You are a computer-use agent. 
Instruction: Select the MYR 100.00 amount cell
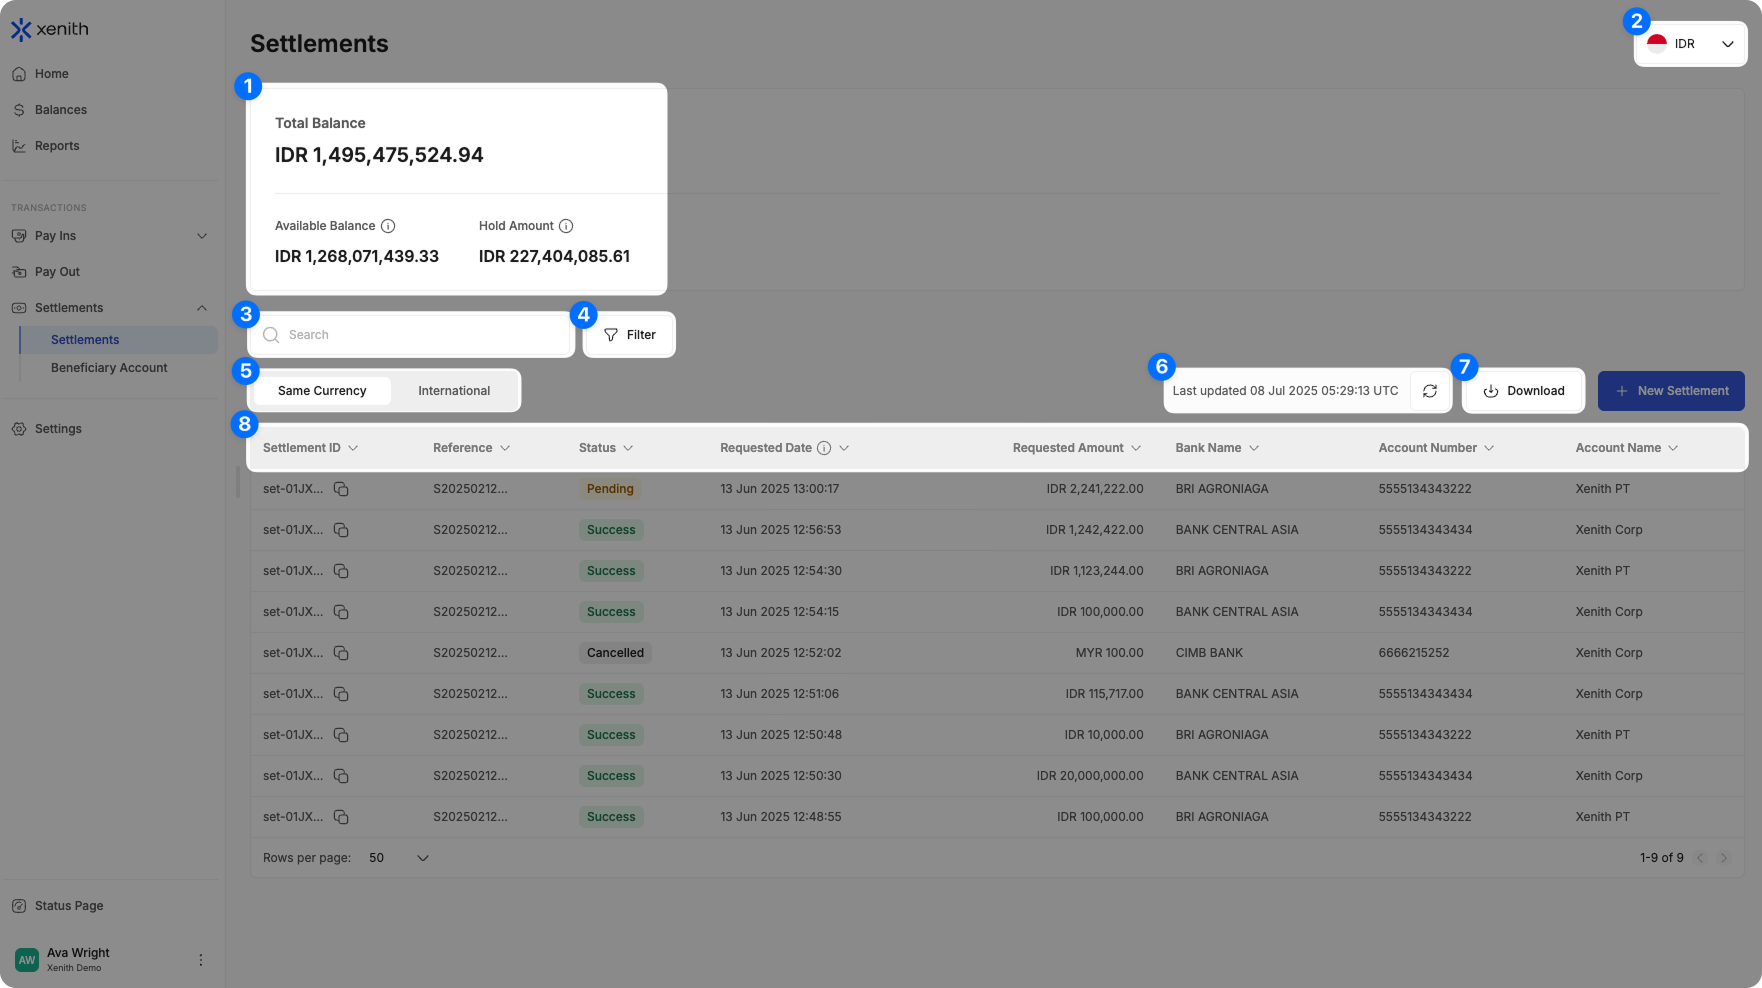[x=1109, y=653]
